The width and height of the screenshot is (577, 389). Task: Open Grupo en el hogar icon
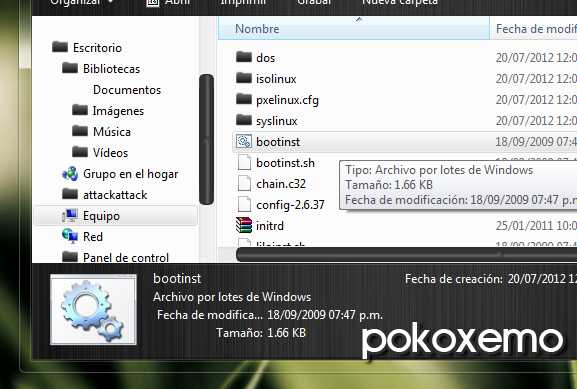(70, 174)
